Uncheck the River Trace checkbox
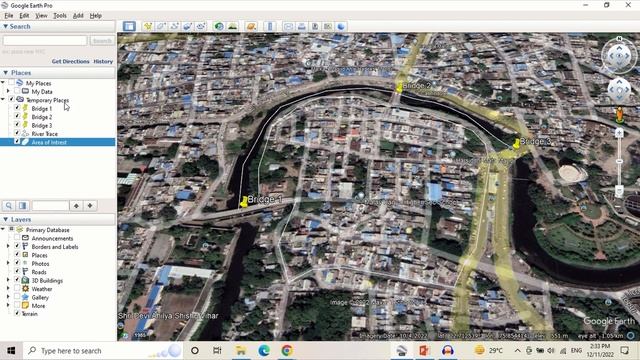Image resolution: width=640 pixels, height=360 pixels. pyautogui.click(x=17, y=133)
